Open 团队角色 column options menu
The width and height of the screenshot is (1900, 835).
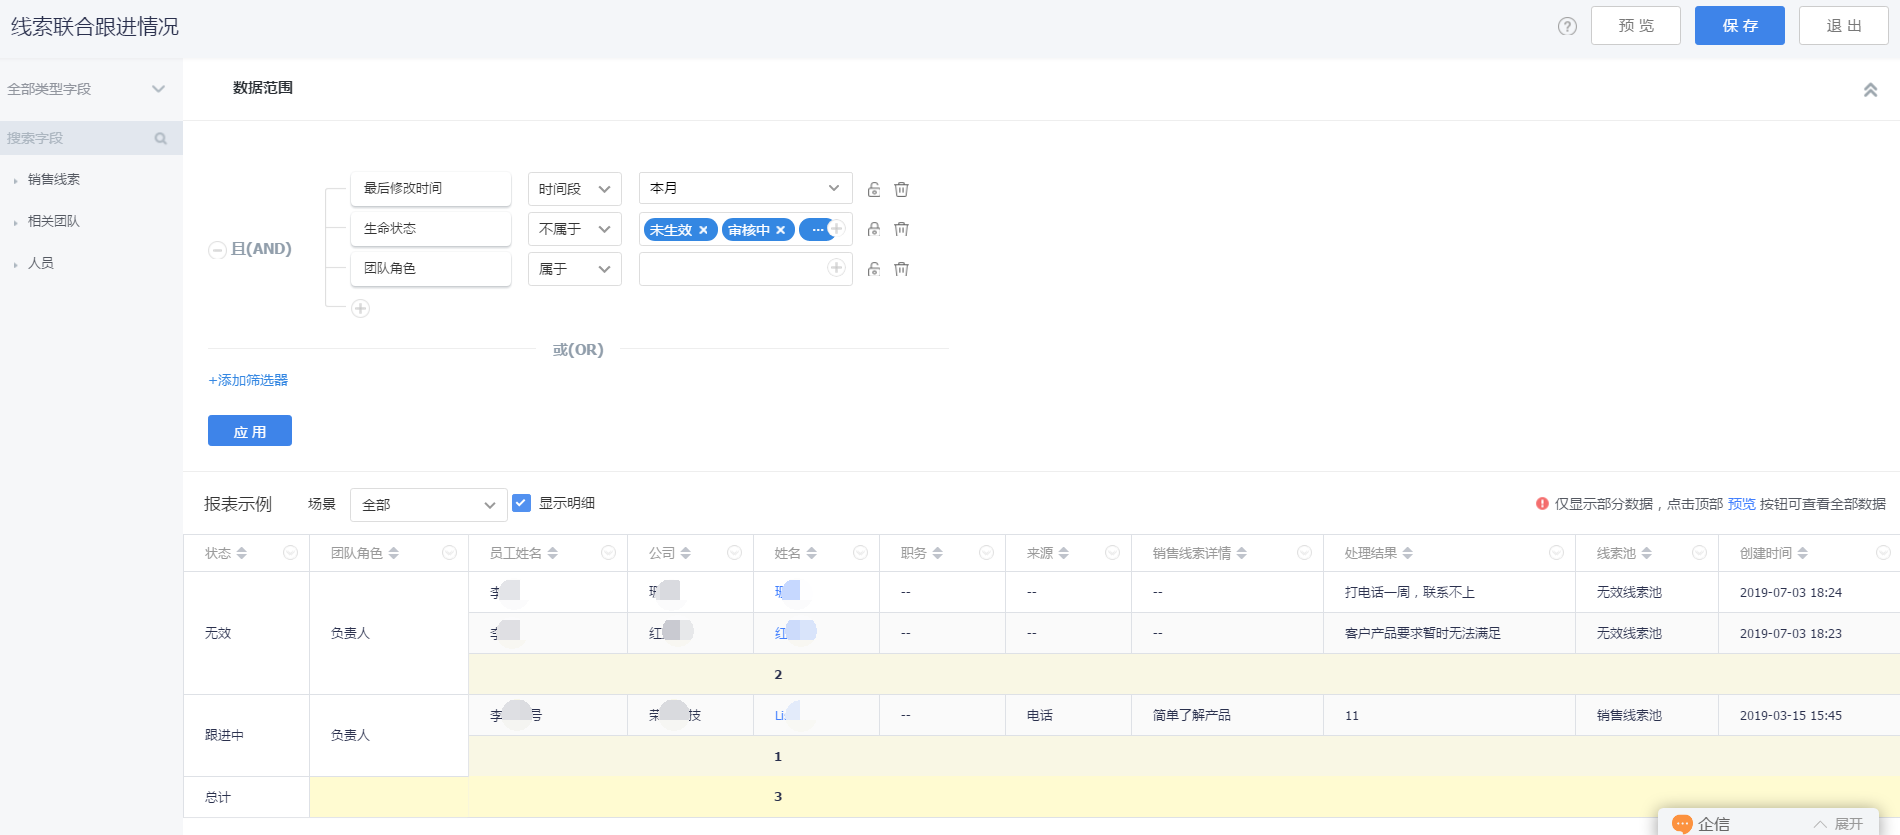449,553
